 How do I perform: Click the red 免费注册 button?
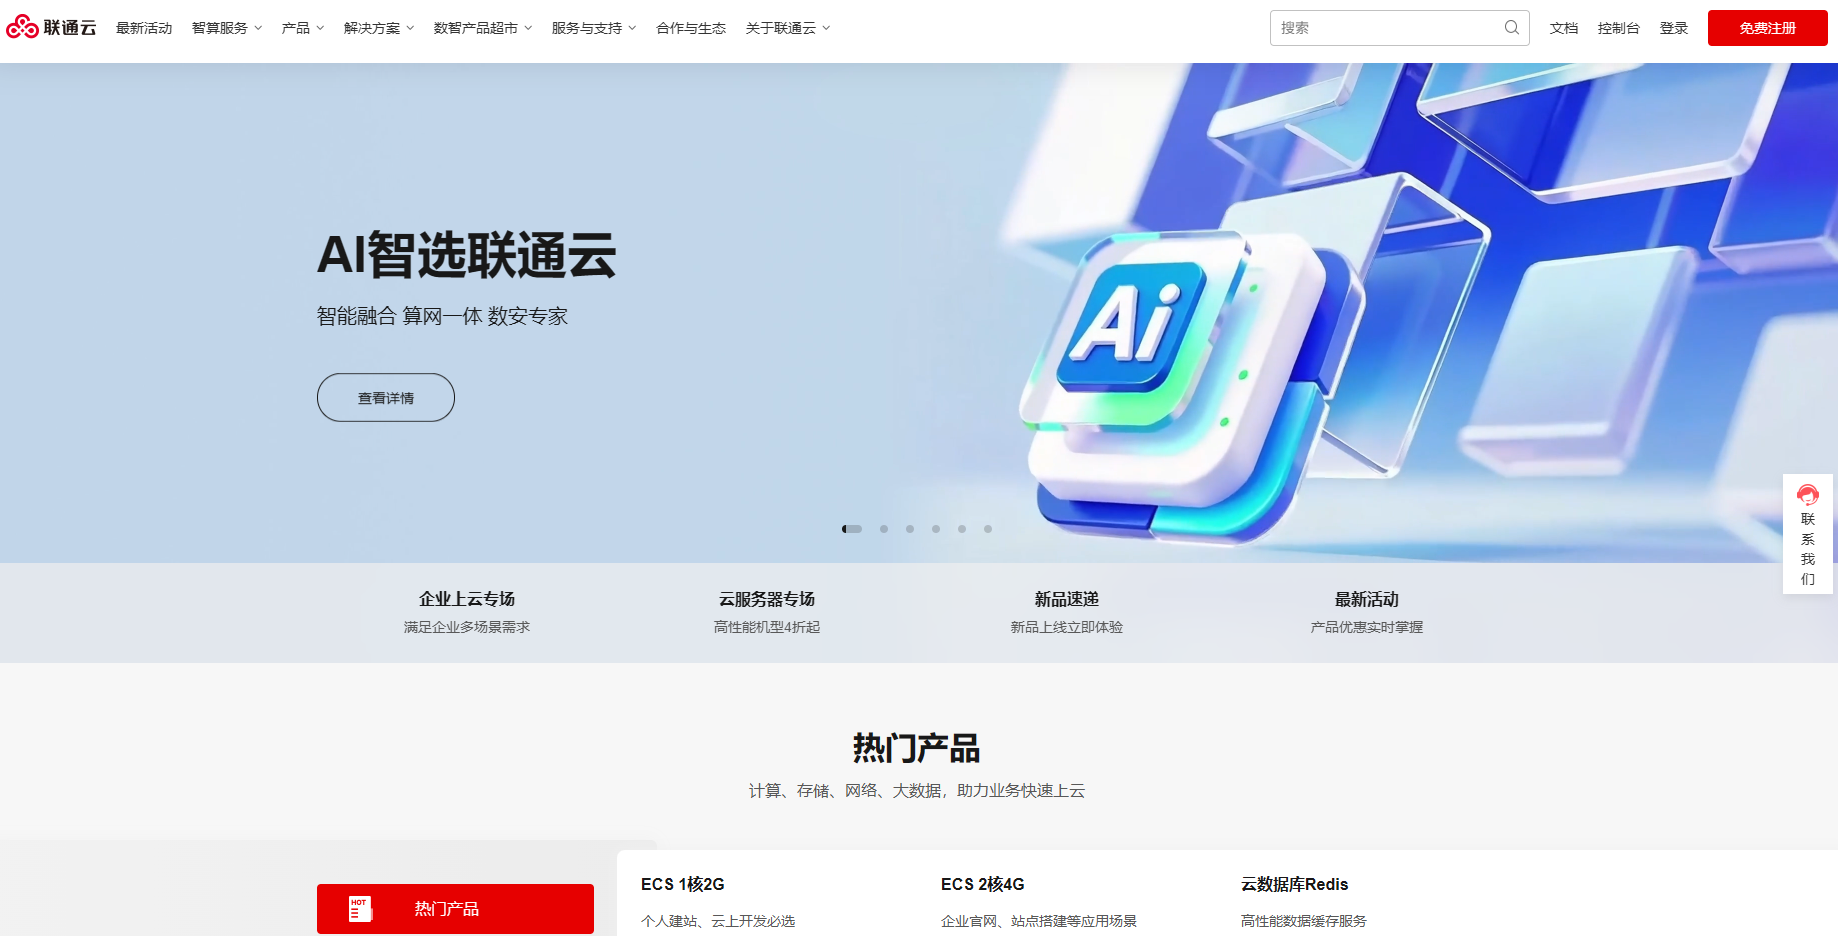(1767, 28)
